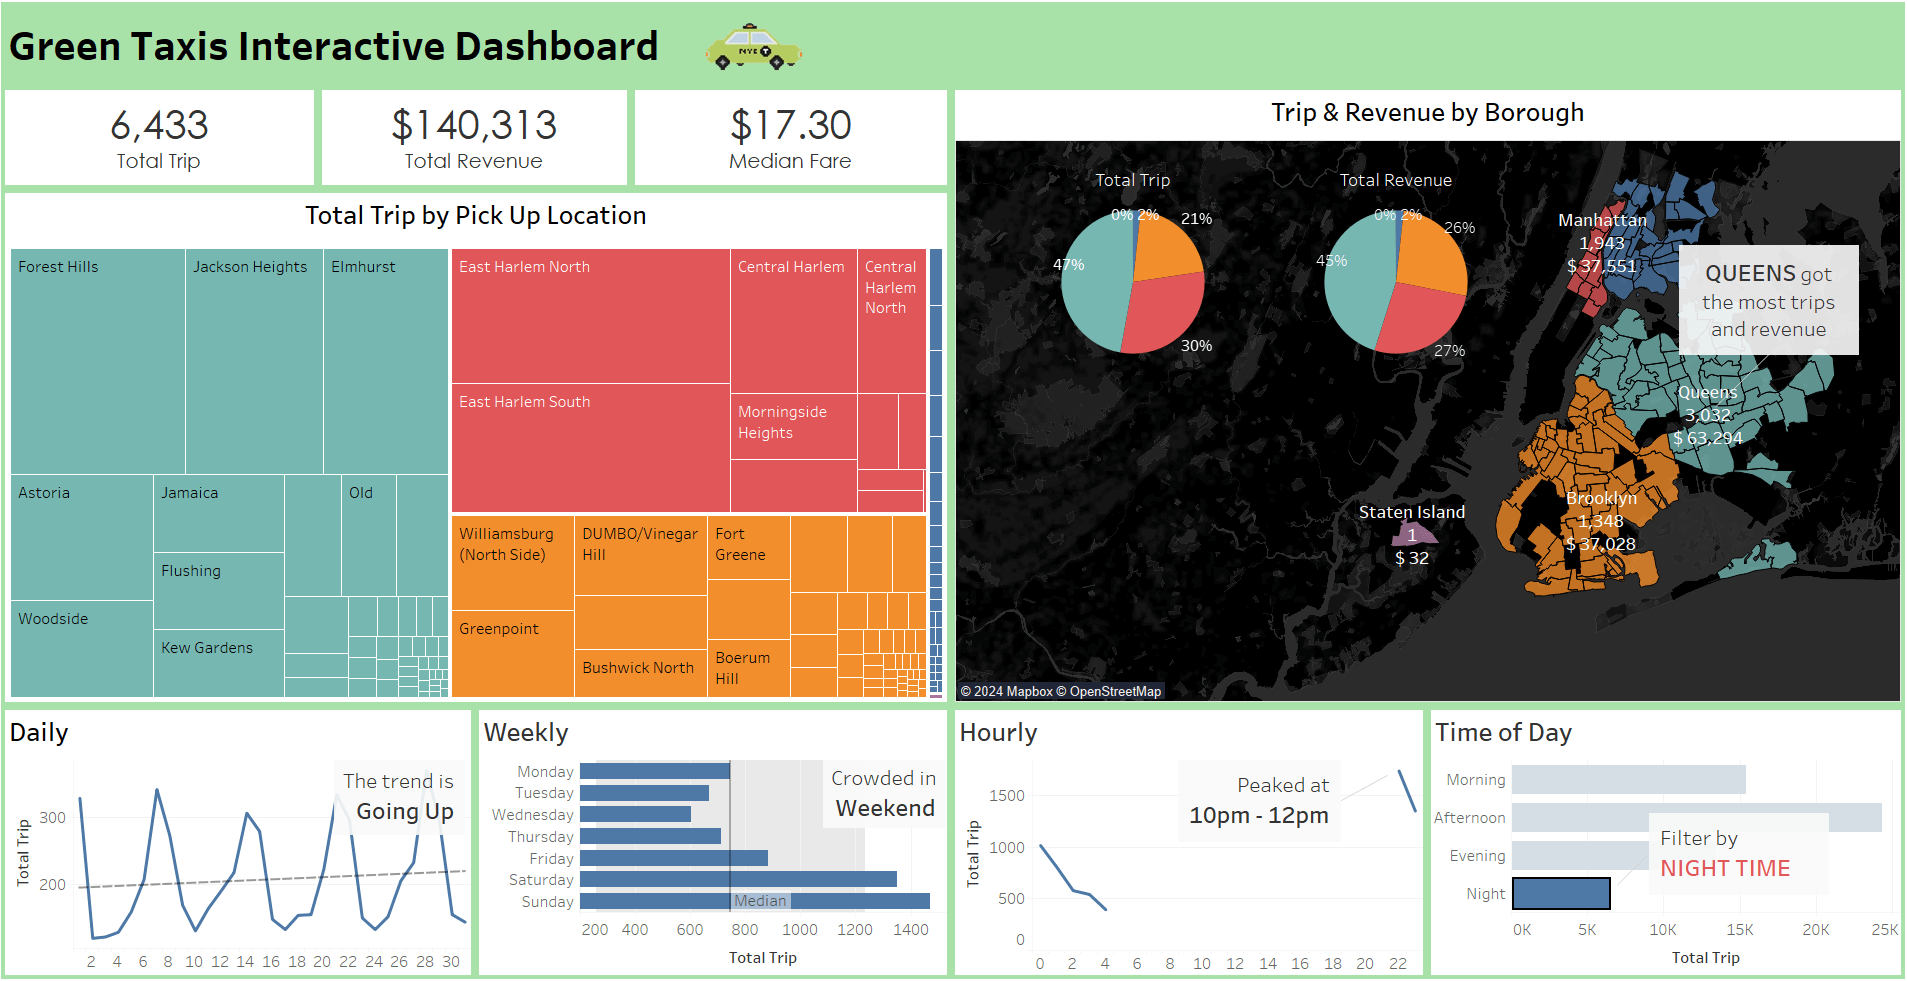Select the Forest Hills treemap tile
Viewport: 1907px width, 981px height.
[98, 362]
